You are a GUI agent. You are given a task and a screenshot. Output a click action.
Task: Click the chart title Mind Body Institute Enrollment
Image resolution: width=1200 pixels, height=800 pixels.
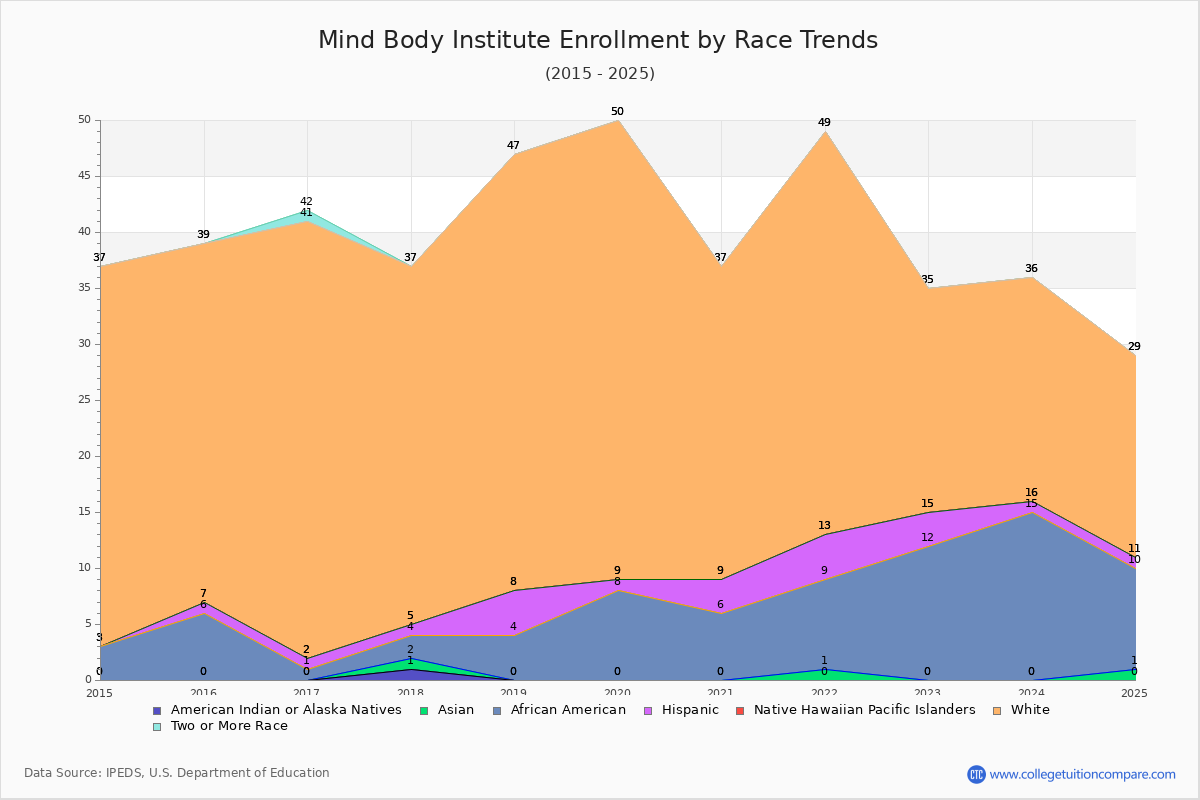pos(598,40)
